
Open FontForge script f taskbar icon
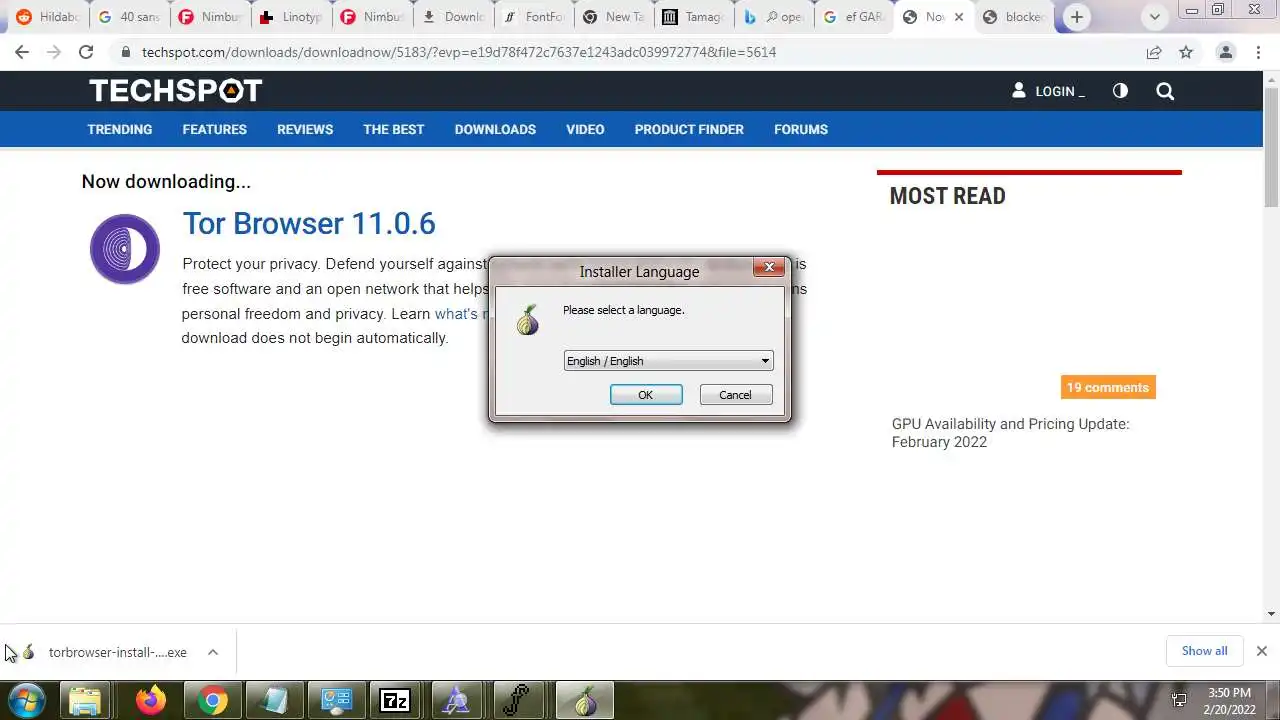pyautogui.click(x=518, y=701)
